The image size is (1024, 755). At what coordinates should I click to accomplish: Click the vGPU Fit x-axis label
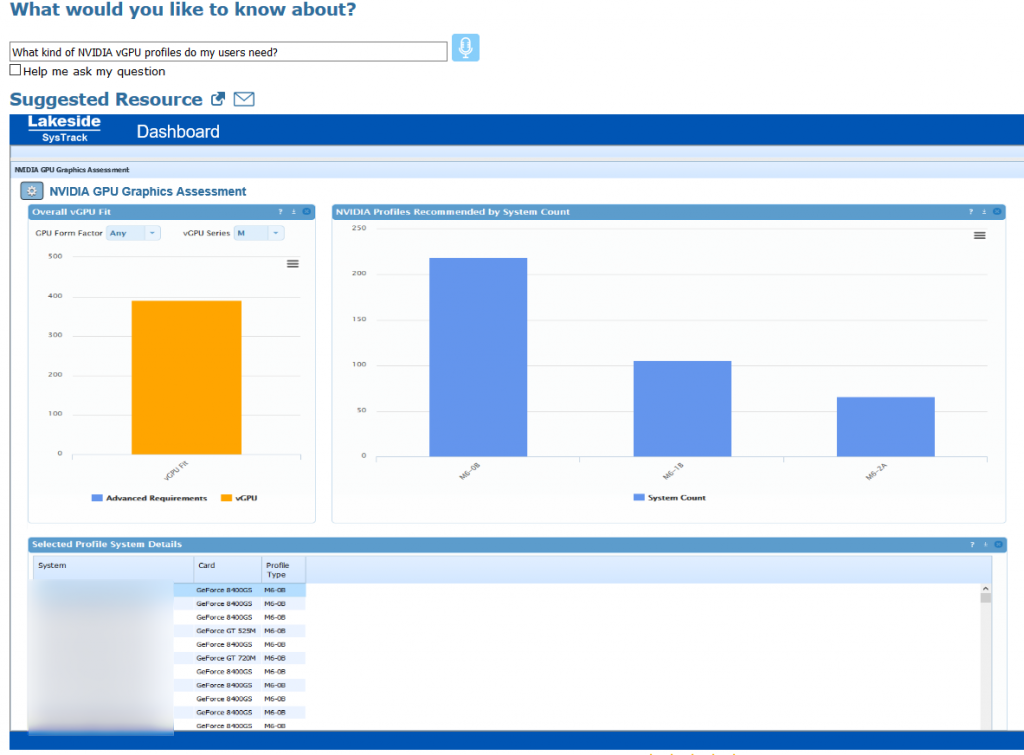coord(176,470)
